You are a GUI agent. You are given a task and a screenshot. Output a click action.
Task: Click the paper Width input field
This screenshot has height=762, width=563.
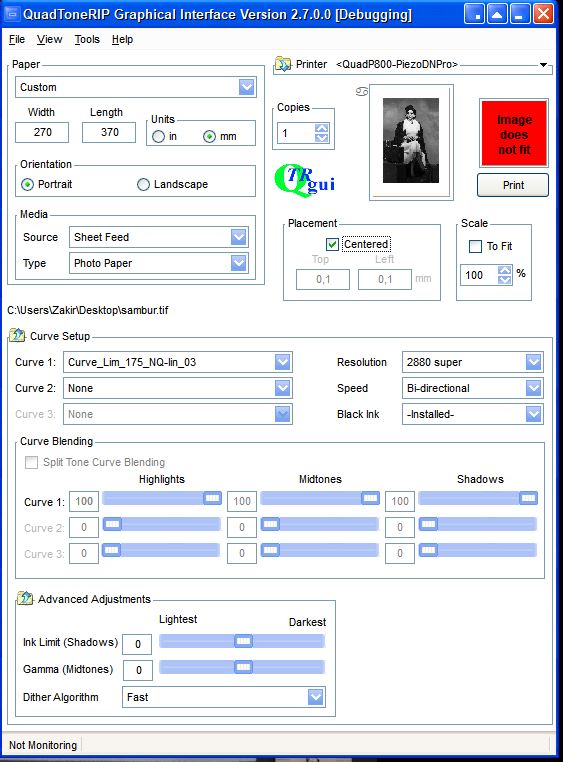click(42, 132)
